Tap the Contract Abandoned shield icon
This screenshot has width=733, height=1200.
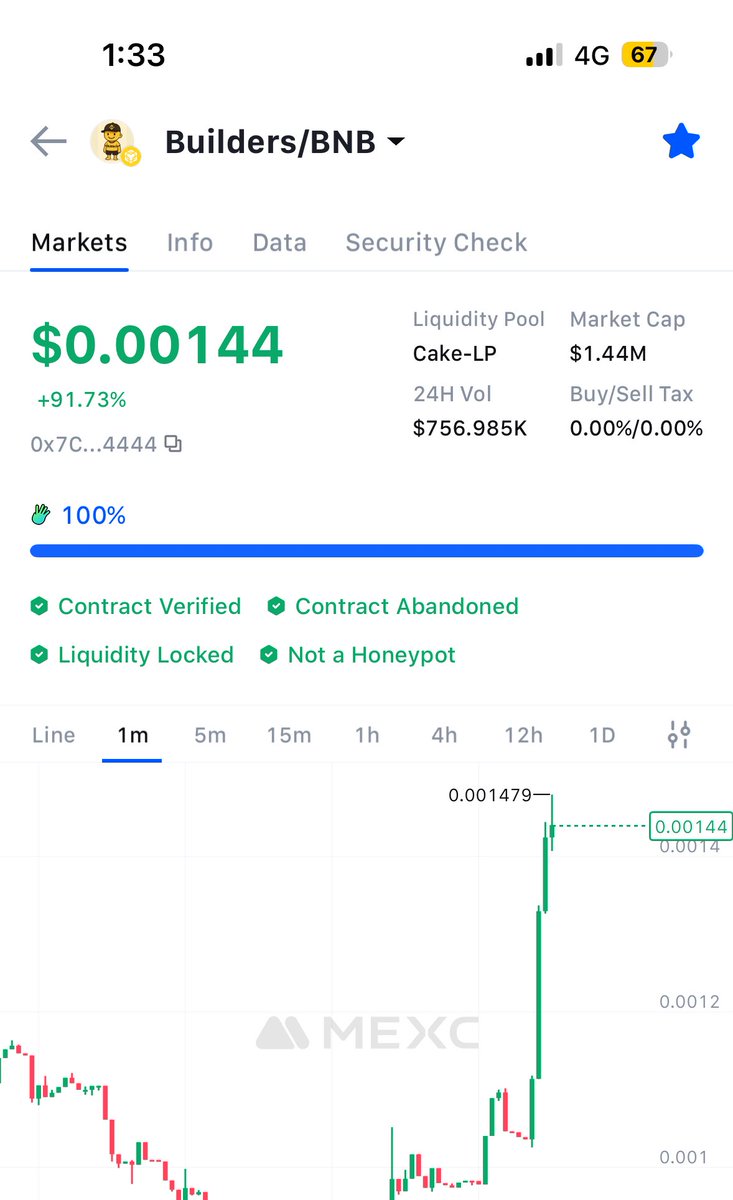276,607
